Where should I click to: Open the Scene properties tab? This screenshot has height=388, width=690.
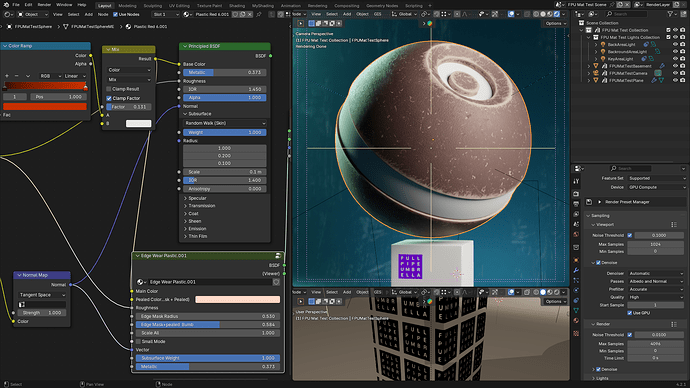pyautogui.click(x=576, y=224)
